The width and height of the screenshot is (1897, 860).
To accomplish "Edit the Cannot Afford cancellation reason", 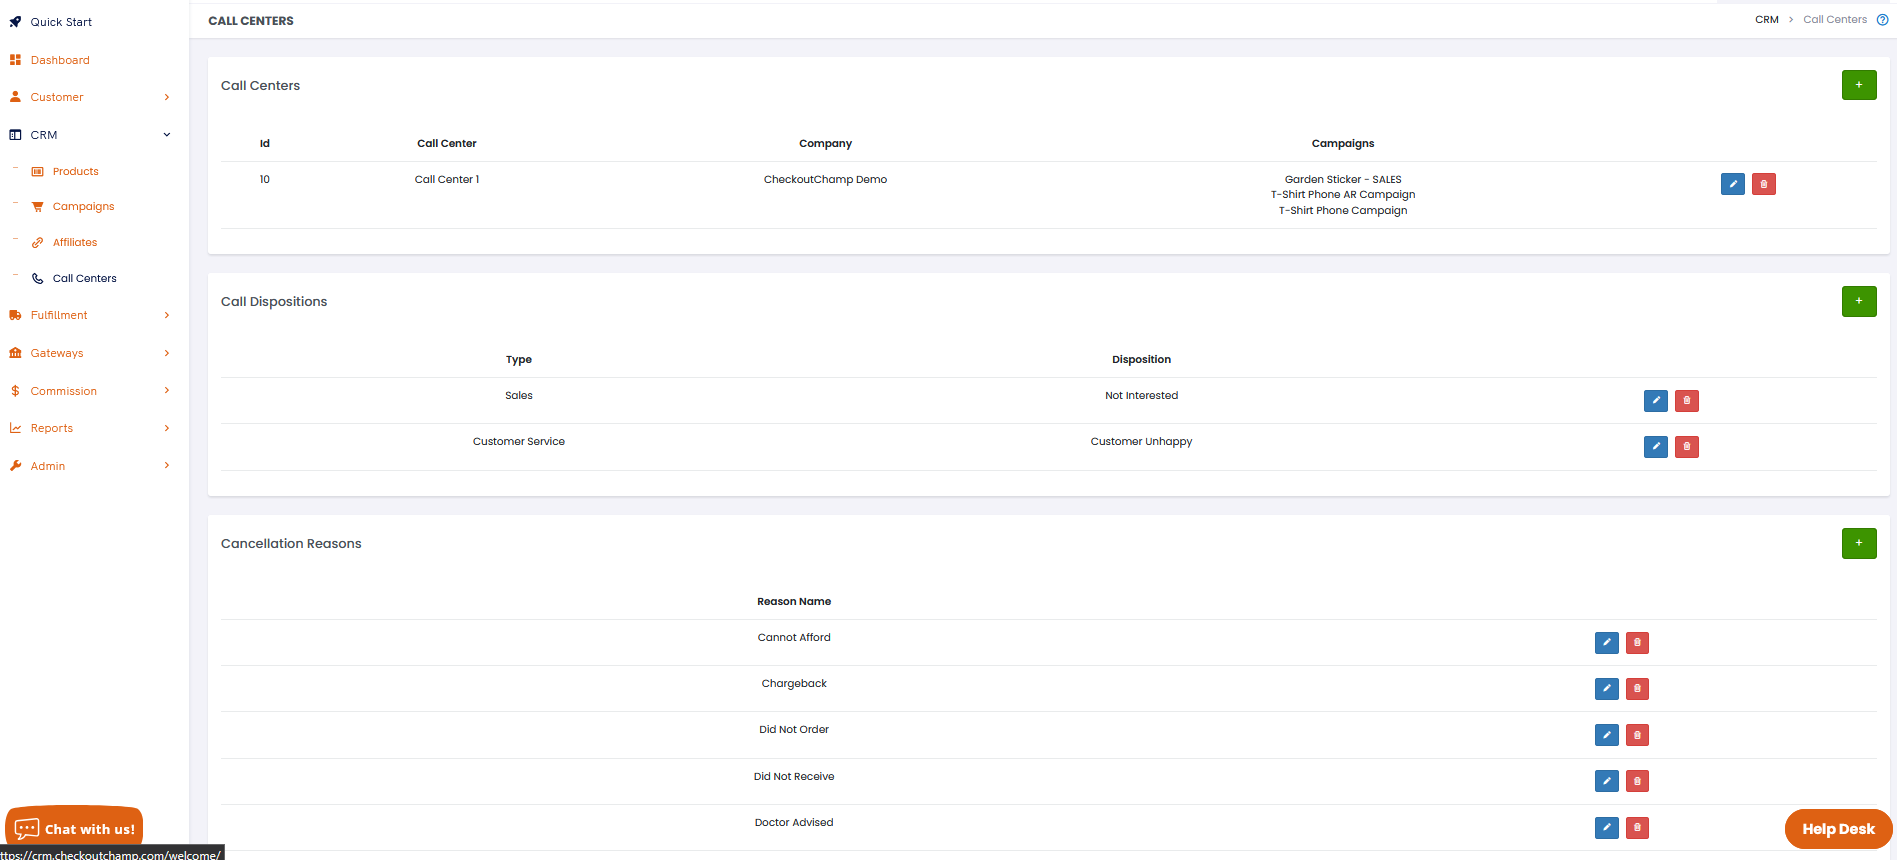I will pyautogui.click(x=1606, y=643).
